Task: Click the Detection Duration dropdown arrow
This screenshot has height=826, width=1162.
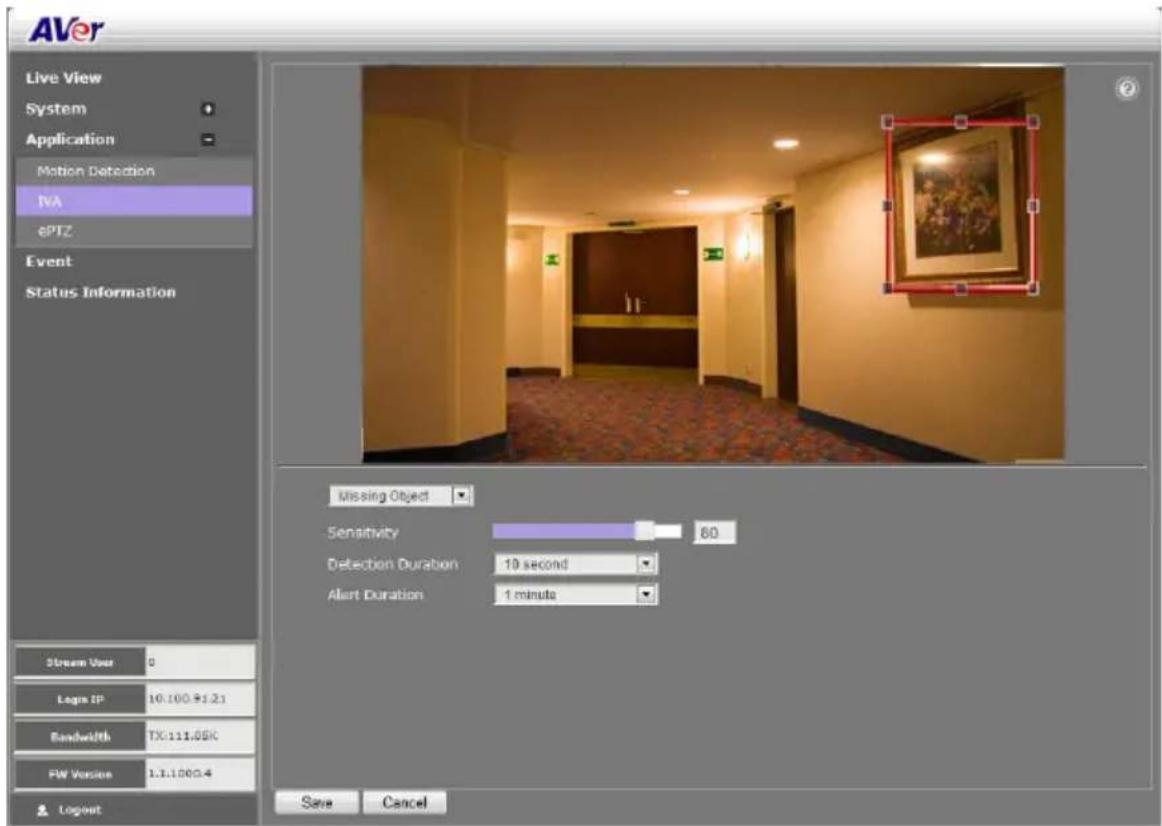Action: click(x=647, y=564)
